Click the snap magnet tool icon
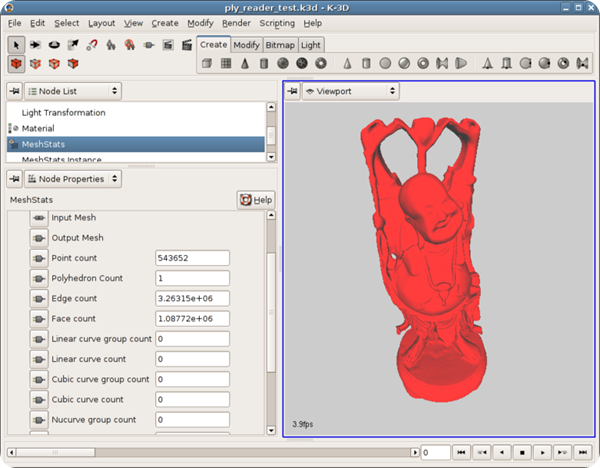 92,45
